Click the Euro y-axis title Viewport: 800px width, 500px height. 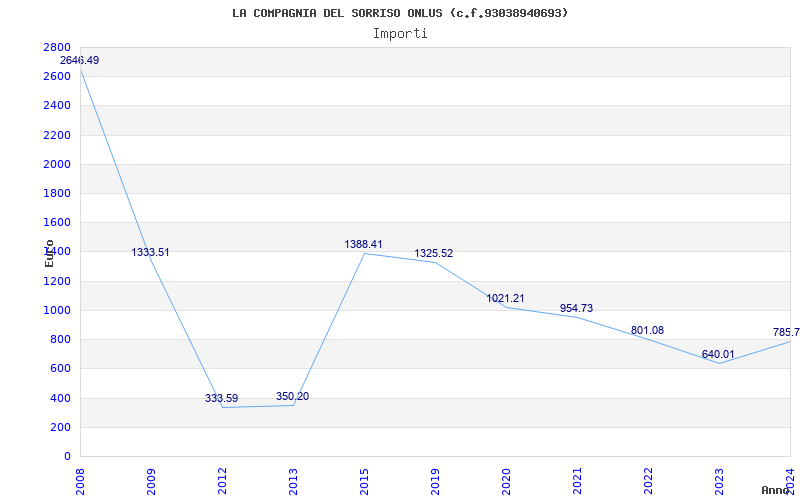click(49, 254)
